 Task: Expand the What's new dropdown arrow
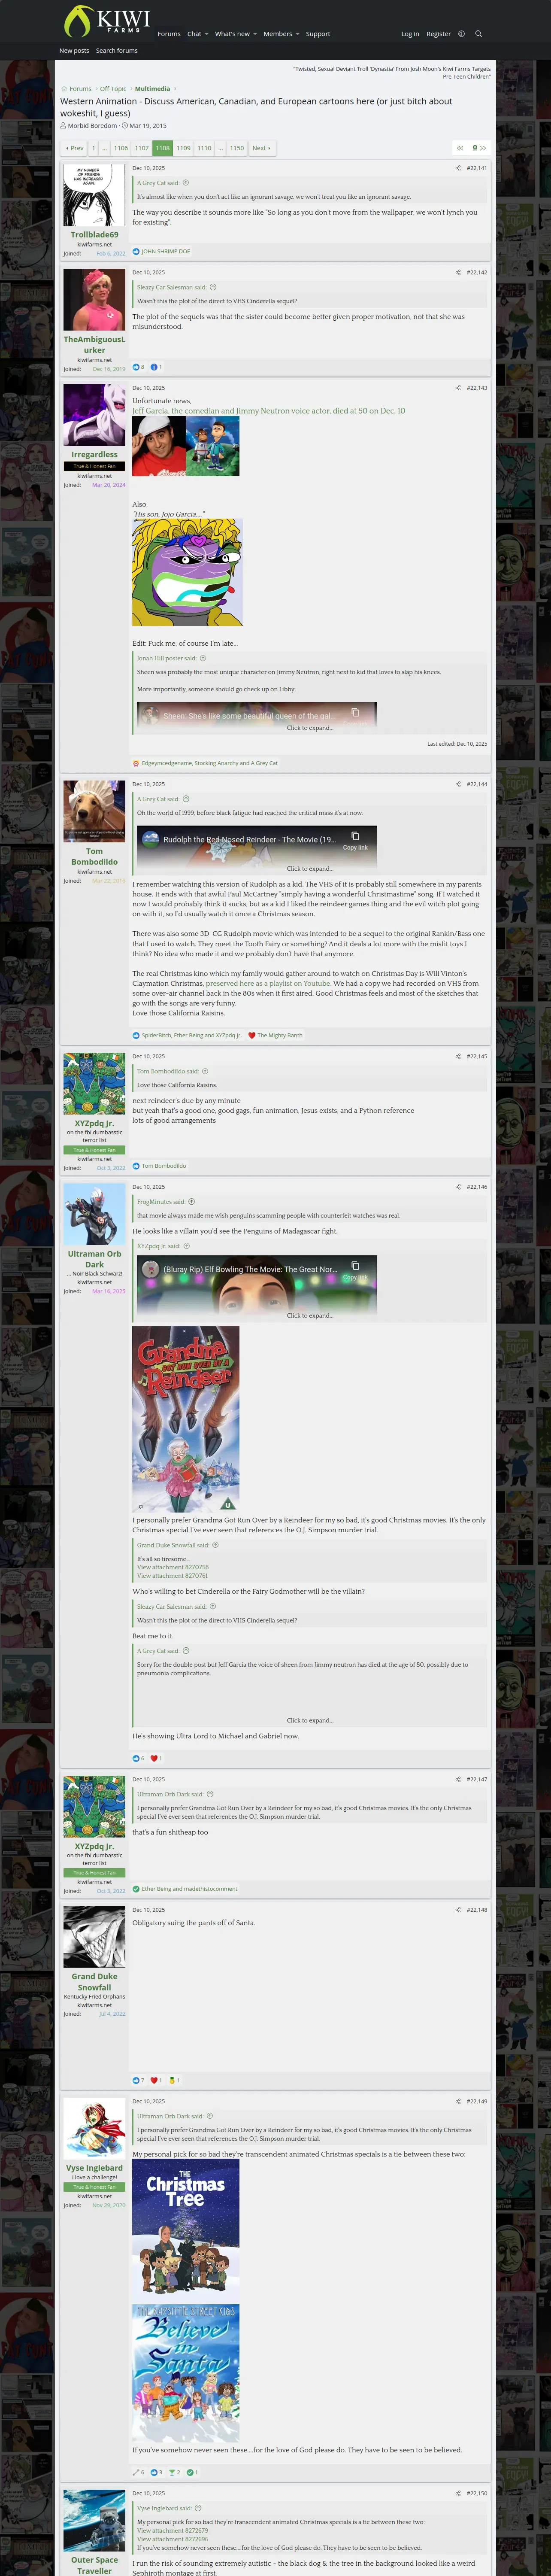pos(255,34)
